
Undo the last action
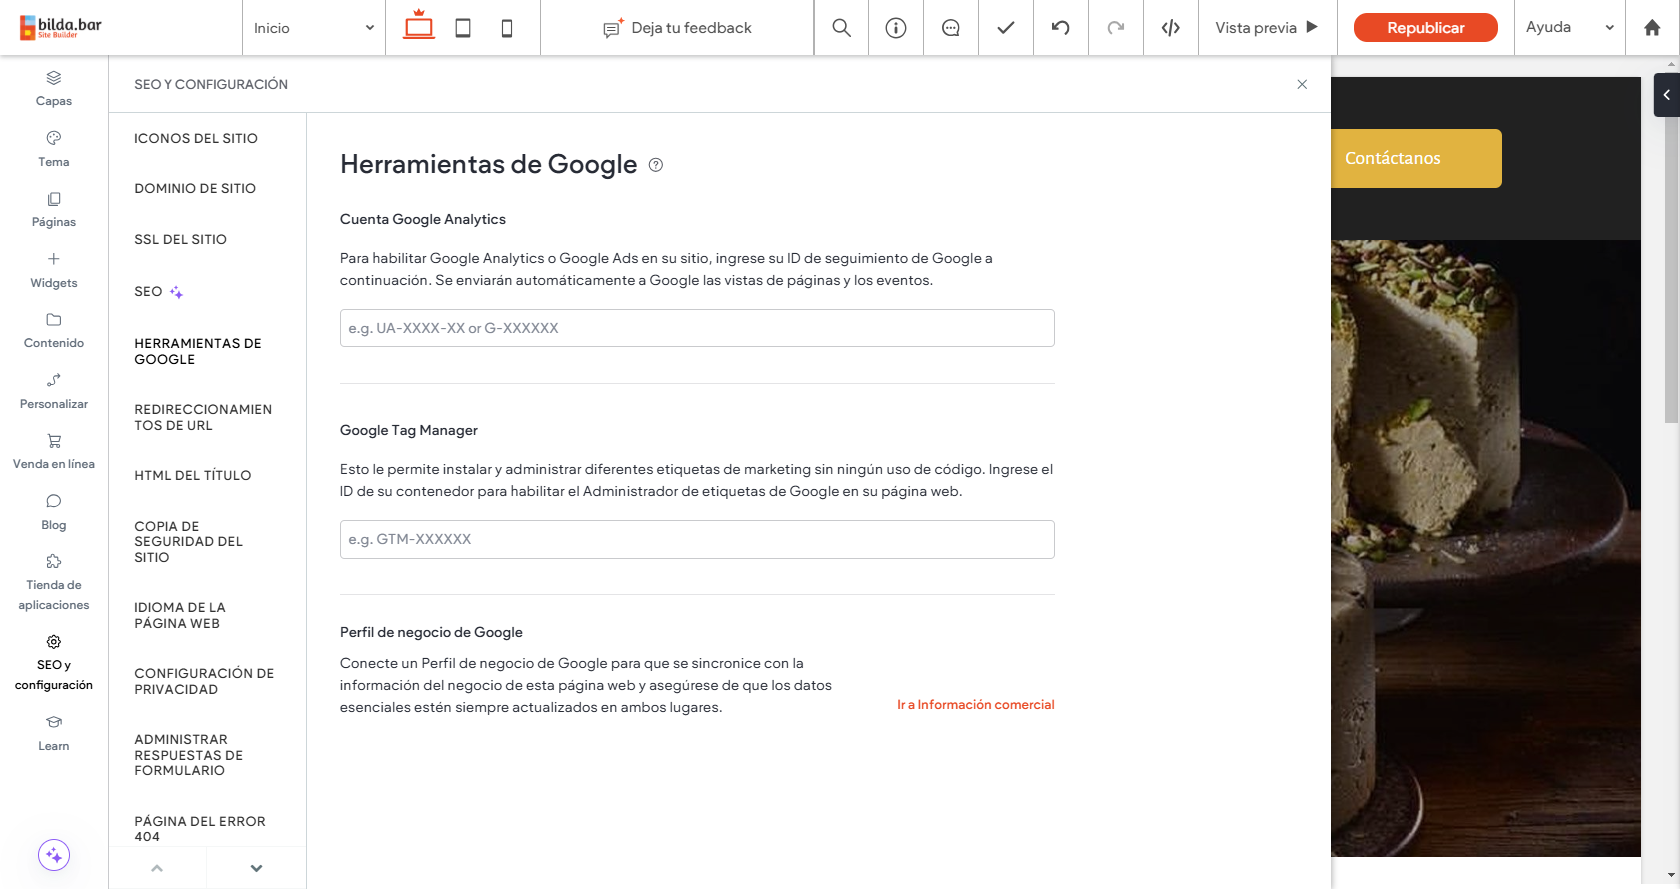(x=1061, y=28)
